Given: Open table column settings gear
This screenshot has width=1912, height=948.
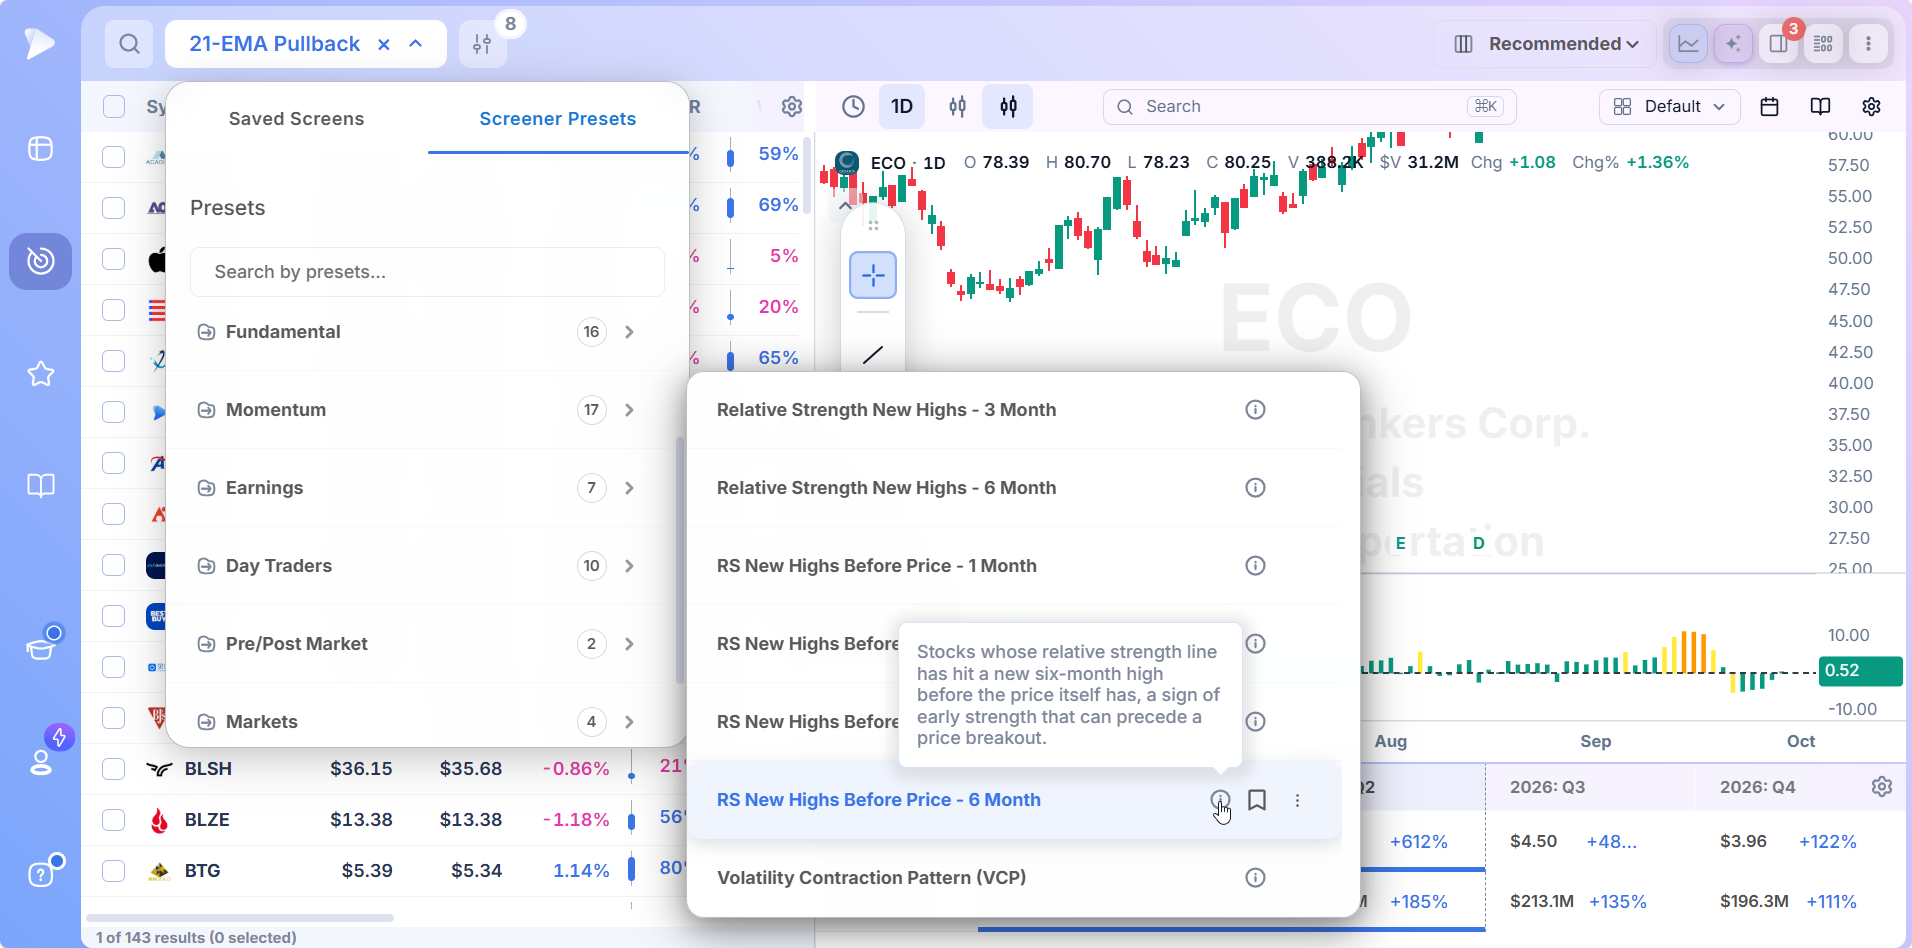Looking at the screenshot, I should (x=792, y=107).
